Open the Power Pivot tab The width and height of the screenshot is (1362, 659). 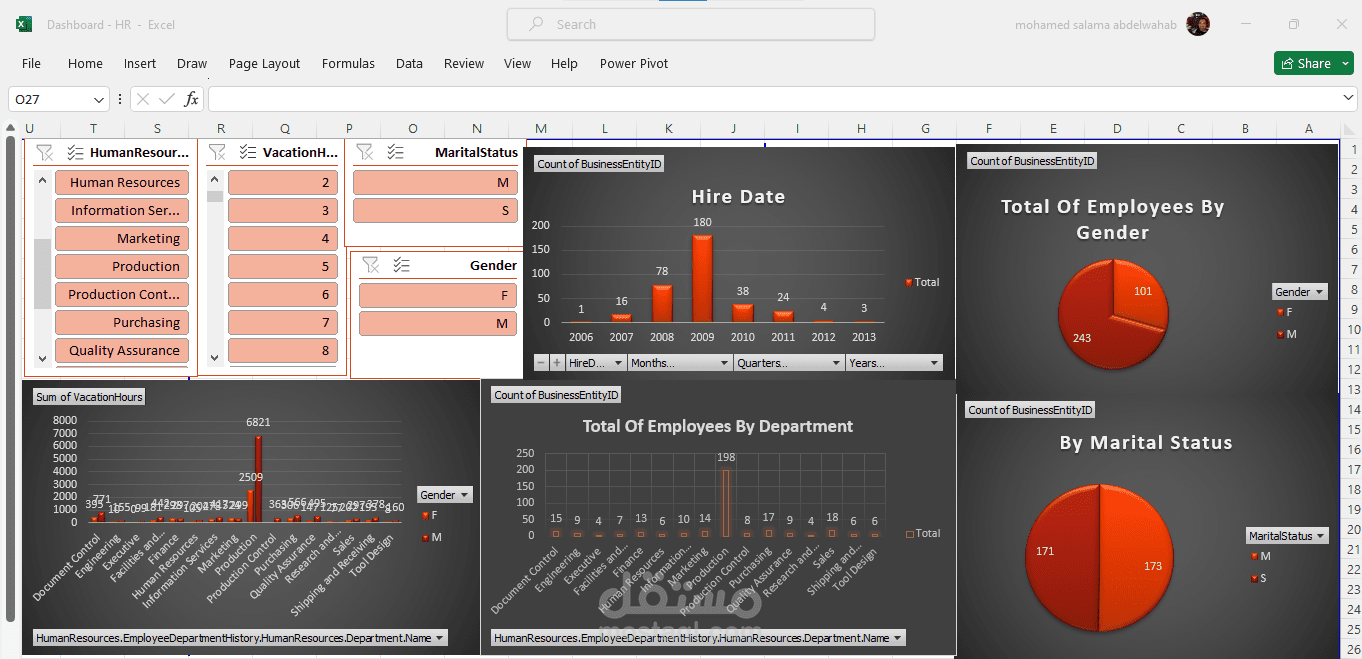pyautogui.click(x=634, y=63)
